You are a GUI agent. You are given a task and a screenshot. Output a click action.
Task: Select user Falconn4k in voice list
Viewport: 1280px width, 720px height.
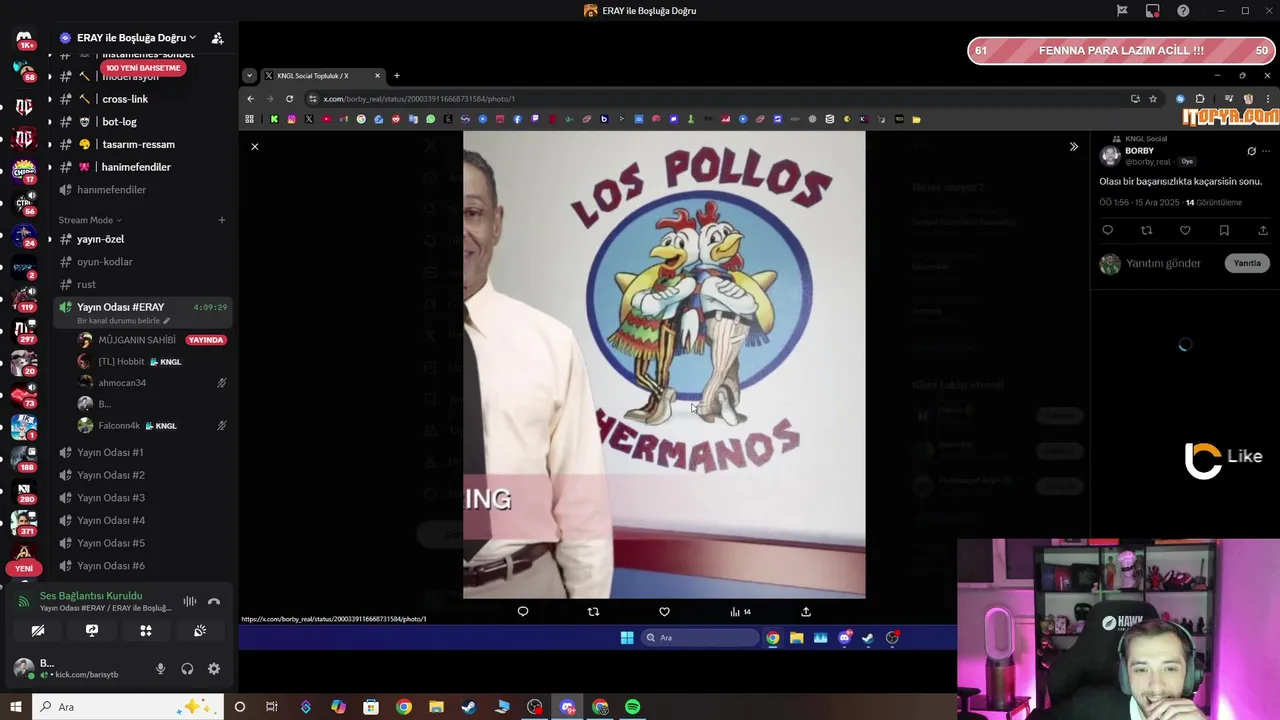[x=119, y=426]
